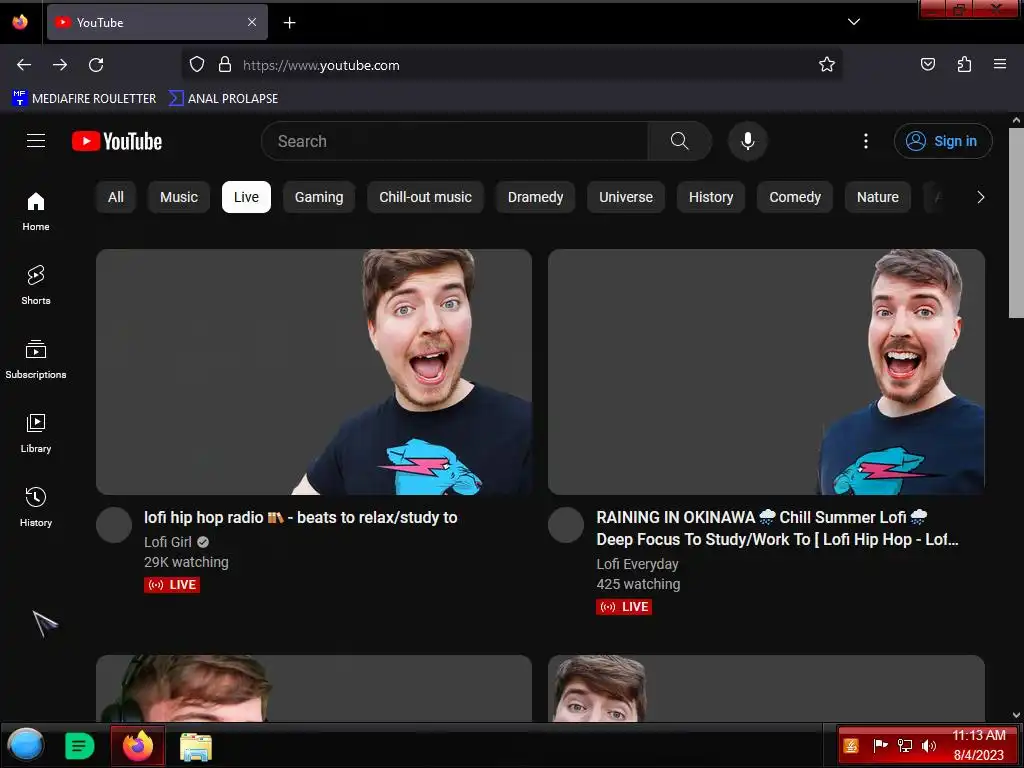
Task: Click Action Center flag tray icon
Action: click(881, 745)
